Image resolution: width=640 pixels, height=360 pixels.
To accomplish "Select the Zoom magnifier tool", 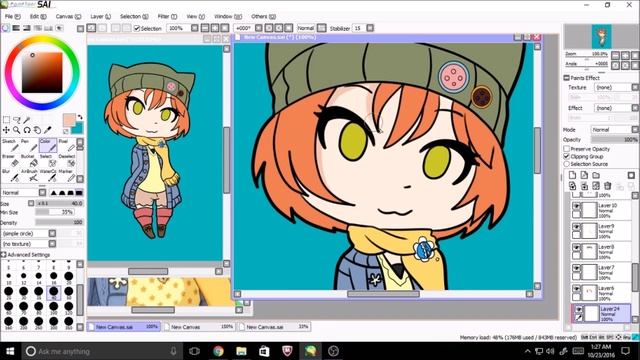I will (17, 130).
